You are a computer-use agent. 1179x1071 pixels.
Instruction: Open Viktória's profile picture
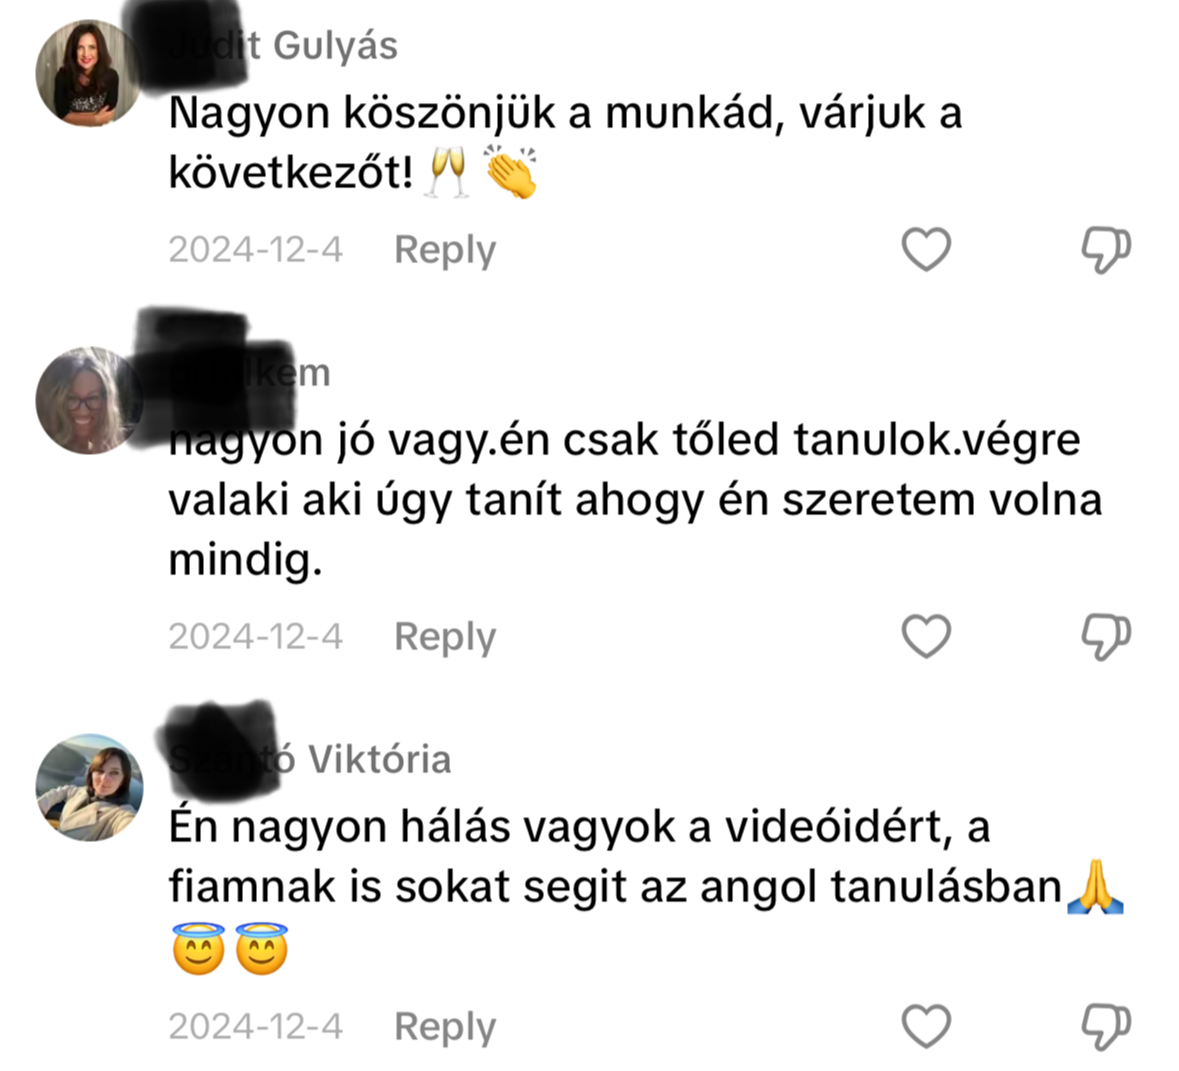click(x=89, y=787)
